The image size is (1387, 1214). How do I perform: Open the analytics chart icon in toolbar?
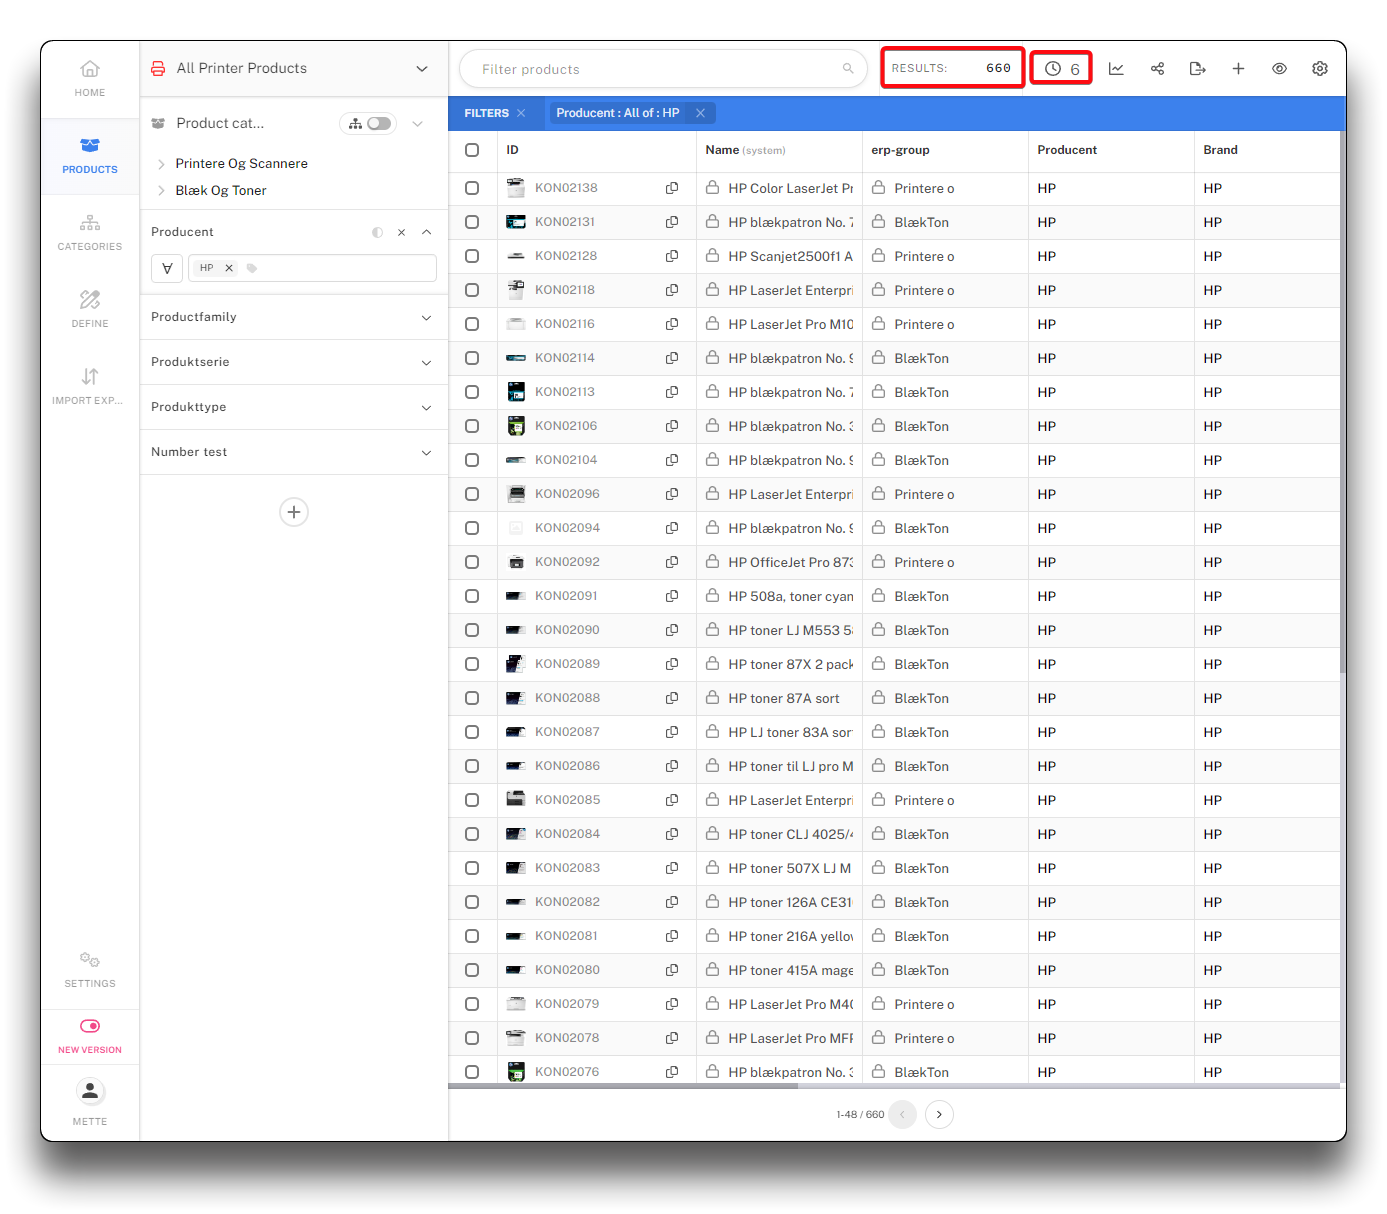coord(1116,69)
